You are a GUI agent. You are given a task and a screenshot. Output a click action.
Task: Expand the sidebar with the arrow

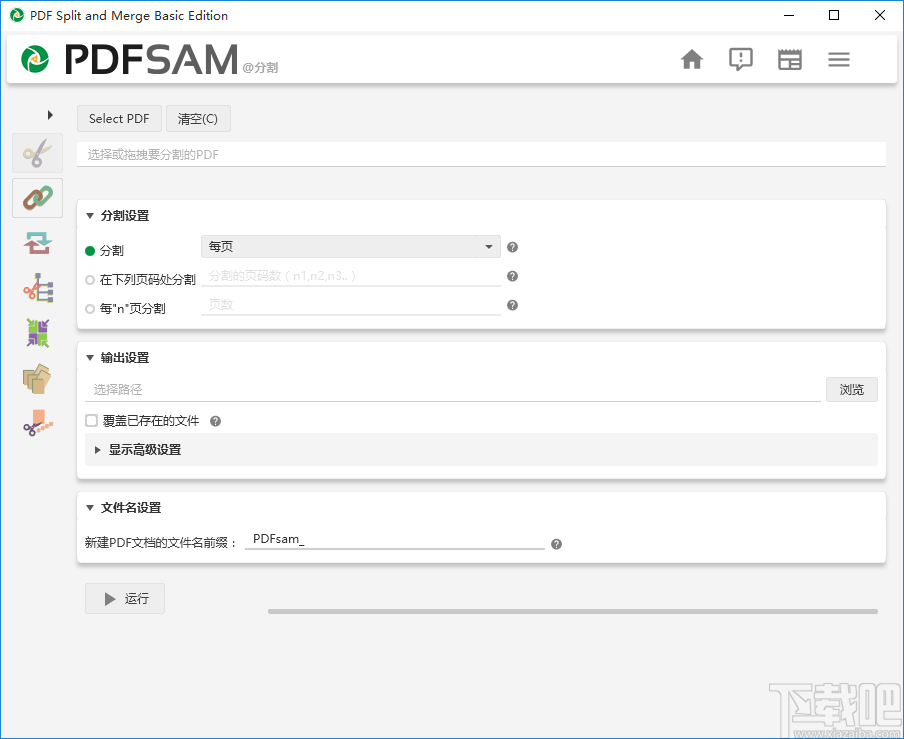[x=50, y=114]
